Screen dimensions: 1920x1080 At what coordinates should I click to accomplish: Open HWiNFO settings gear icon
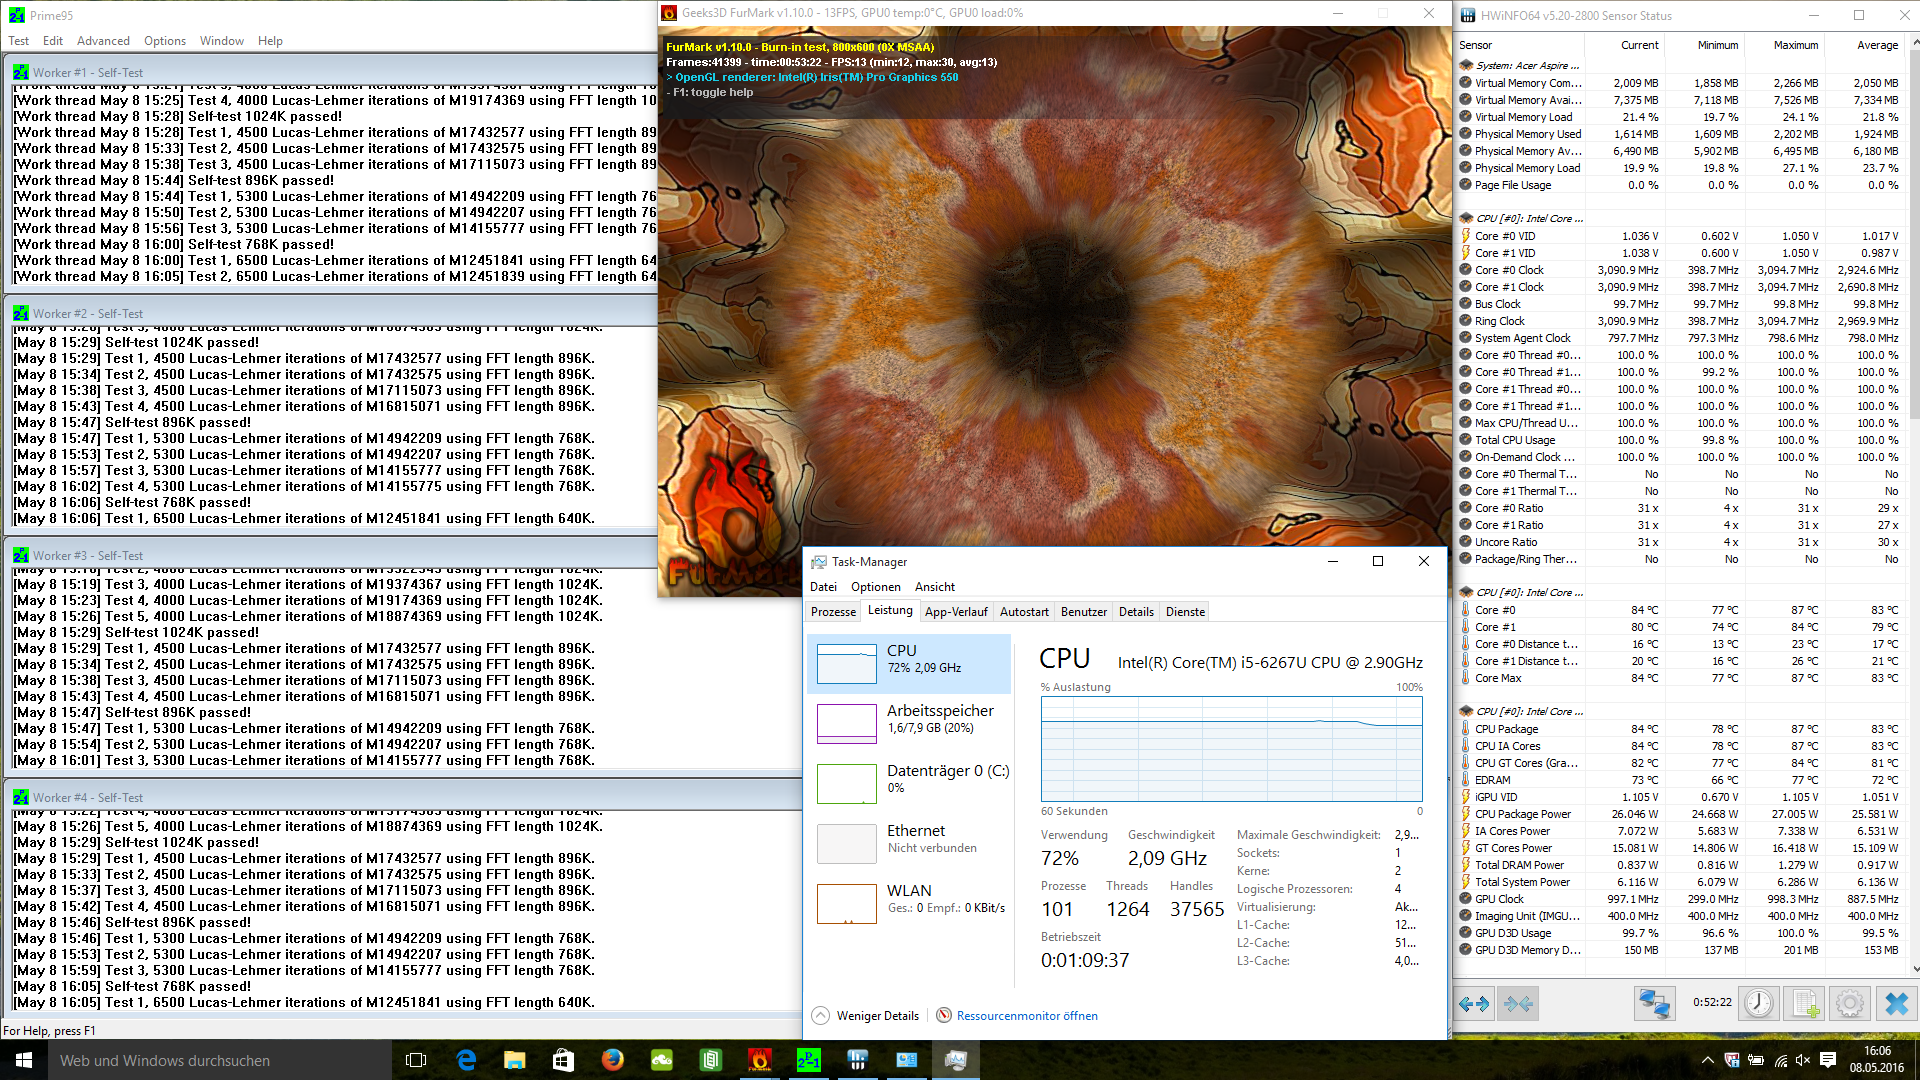click(x=1850, y=1003)
